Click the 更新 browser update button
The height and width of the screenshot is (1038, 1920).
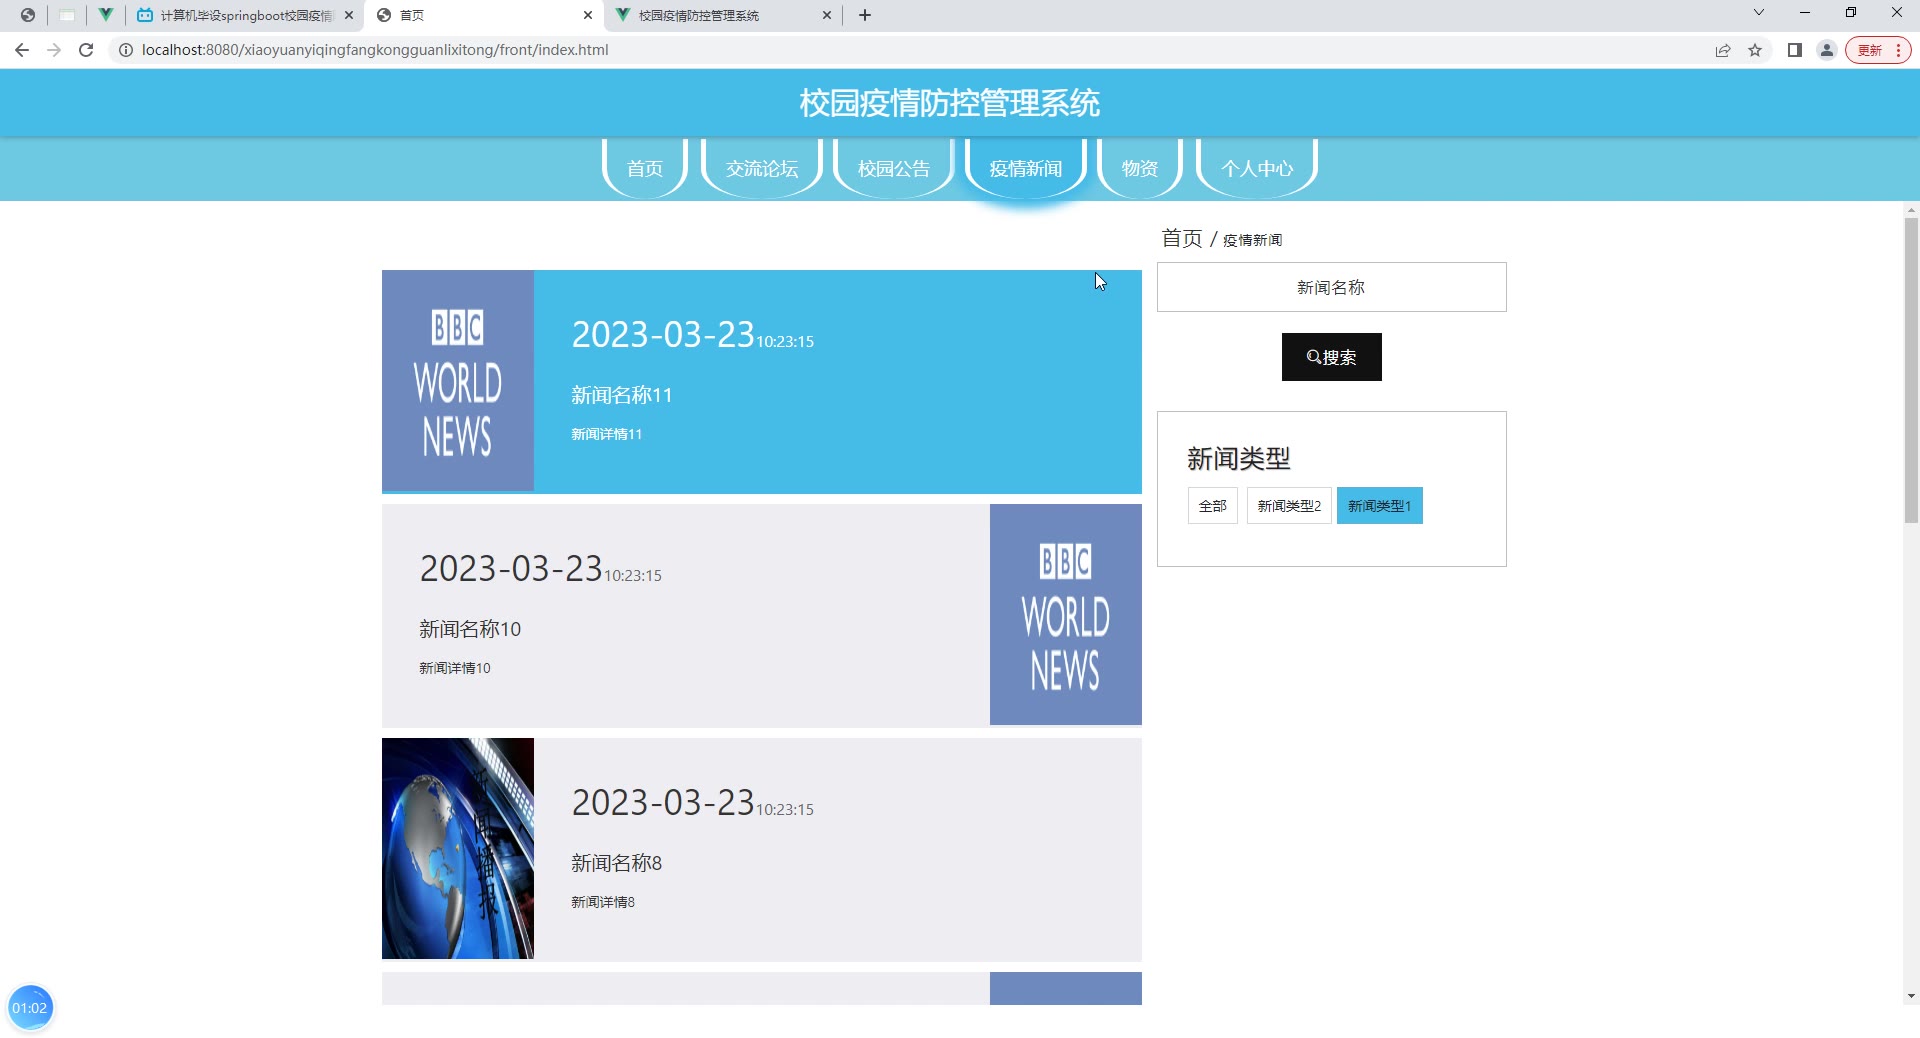pos(1878,50)
